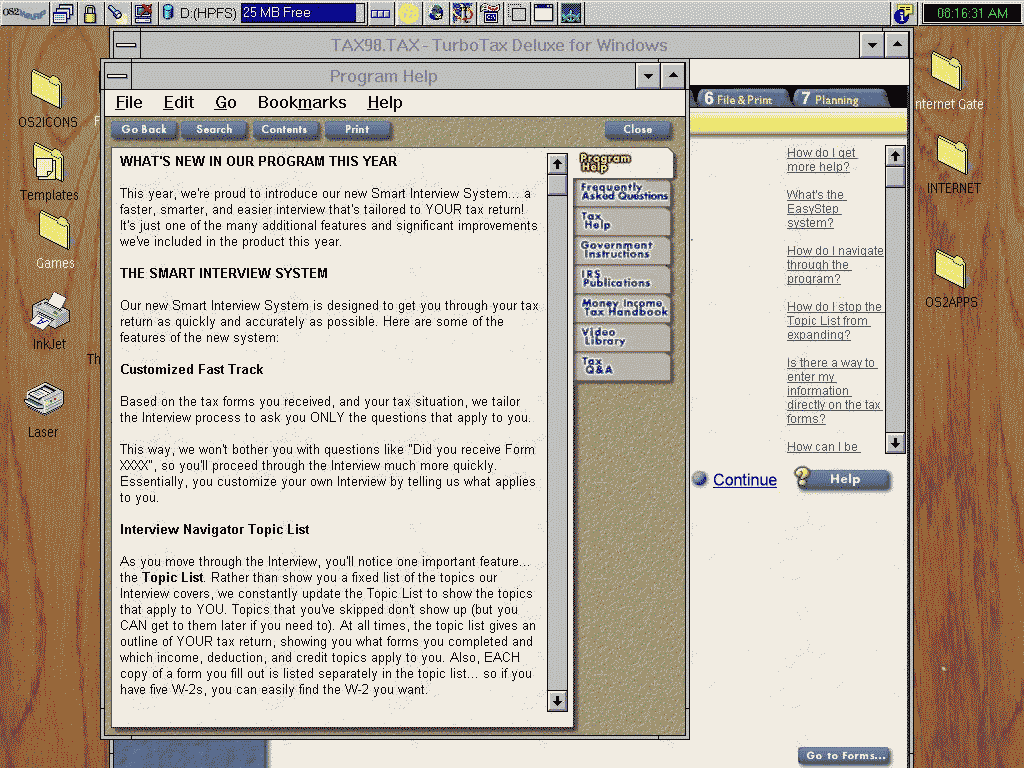This screenshot has height=768, width=1024.
Task: Open 'How do I navigate through the program?' link
Action: pos(835,264)
